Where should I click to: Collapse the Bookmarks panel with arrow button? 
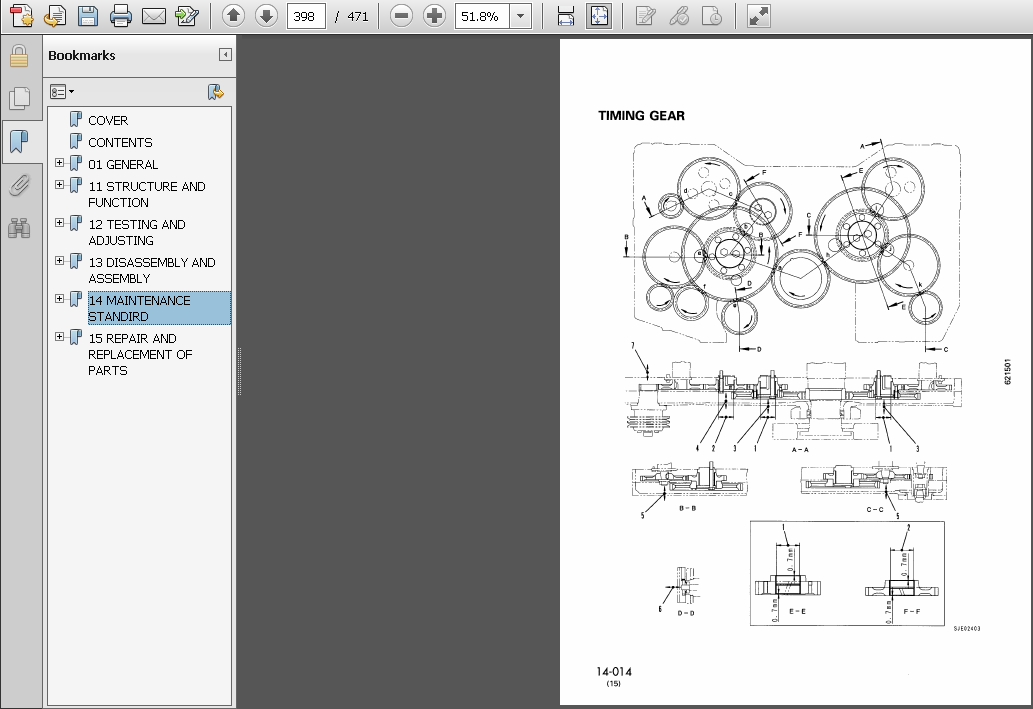pos(225,55)
